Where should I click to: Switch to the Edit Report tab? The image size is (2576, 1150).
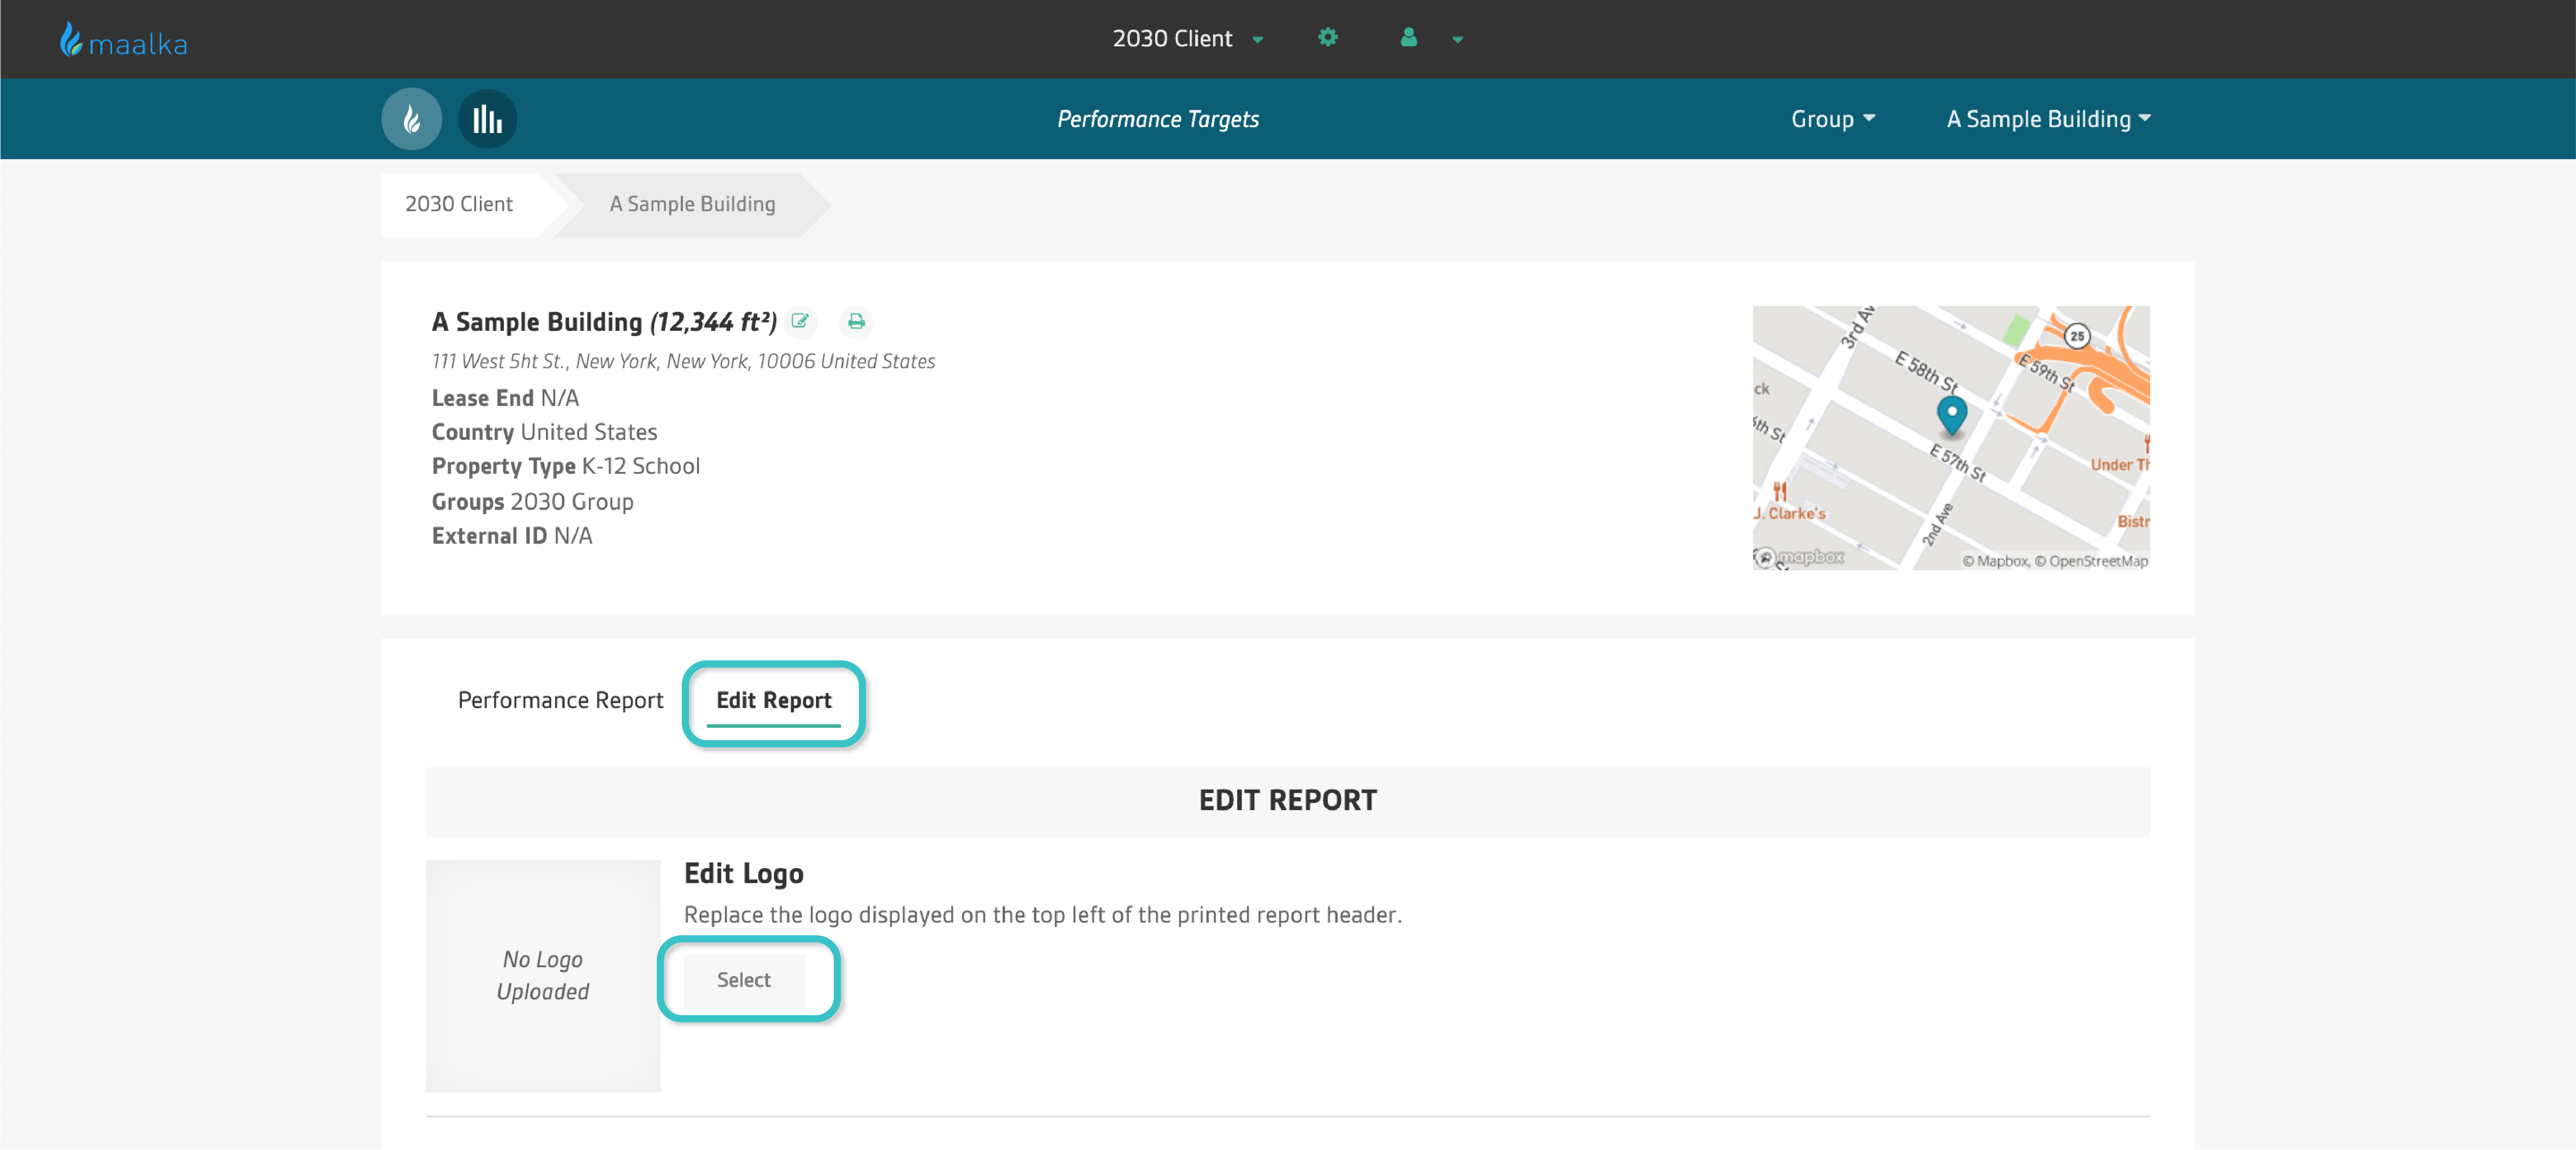tap(773, 701)
